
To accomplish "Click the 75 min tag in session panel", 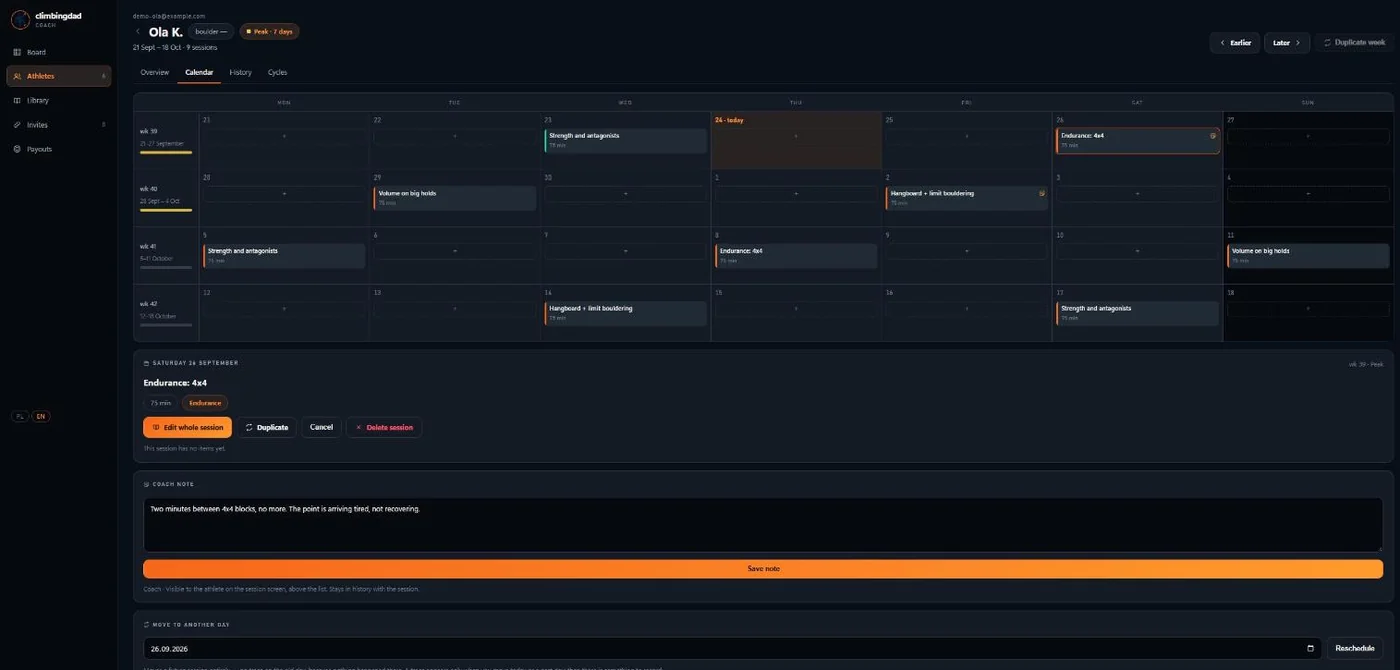I will coord(160,403).
